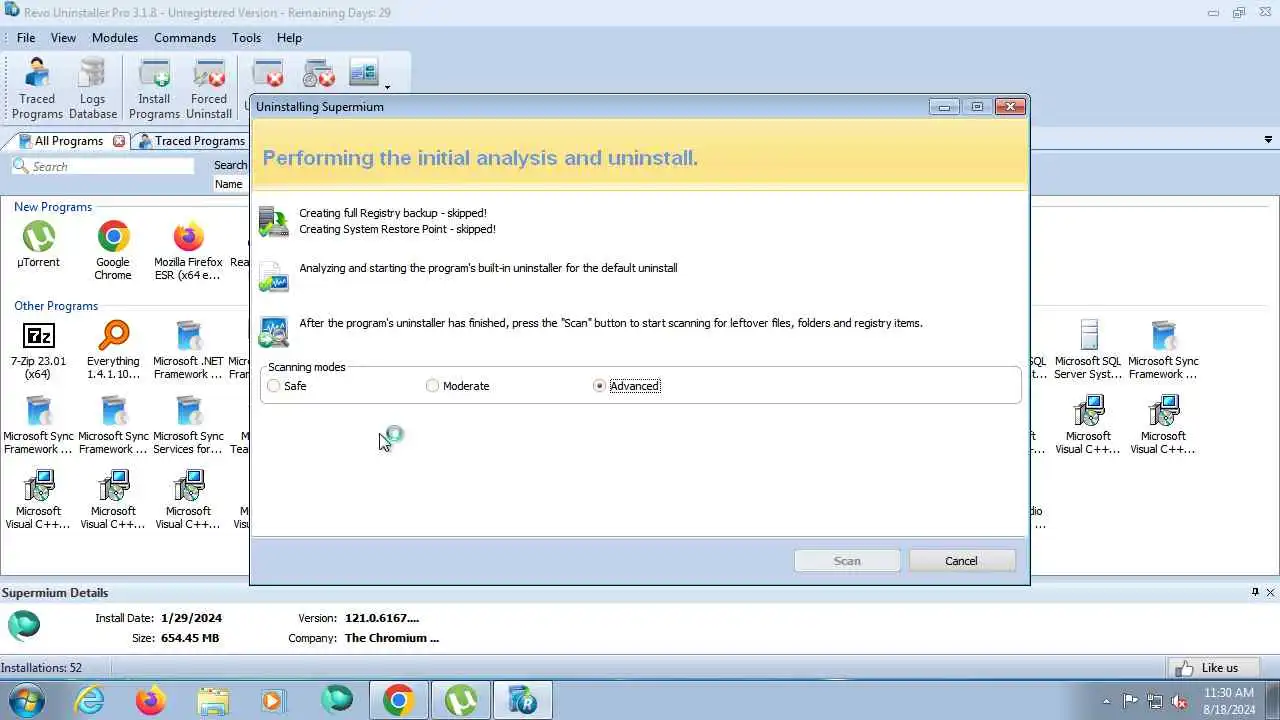Image resolution: width=1280 pixels, height=720 pixels.
Task: Select the Everything 1.4.1 program icon
Action: pyautogui.click(x=113, y=350)
